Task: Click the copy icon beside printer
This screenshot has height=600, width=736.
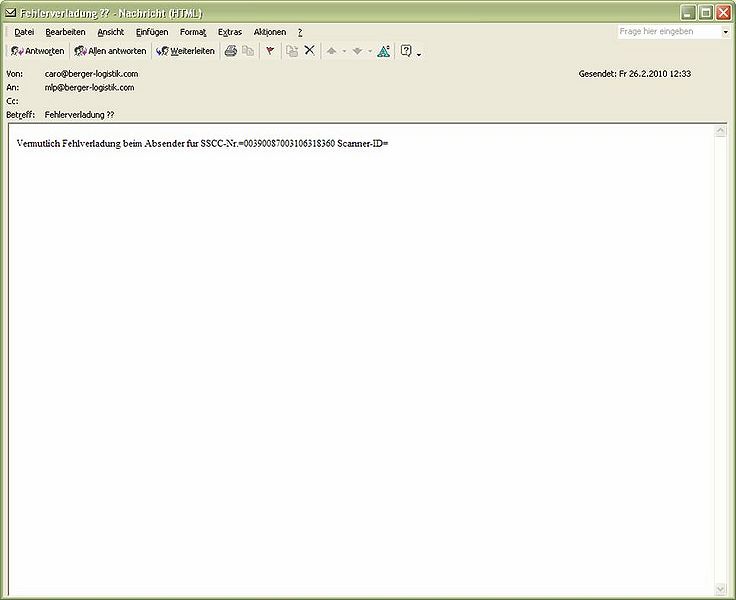Action: [248, 51]
